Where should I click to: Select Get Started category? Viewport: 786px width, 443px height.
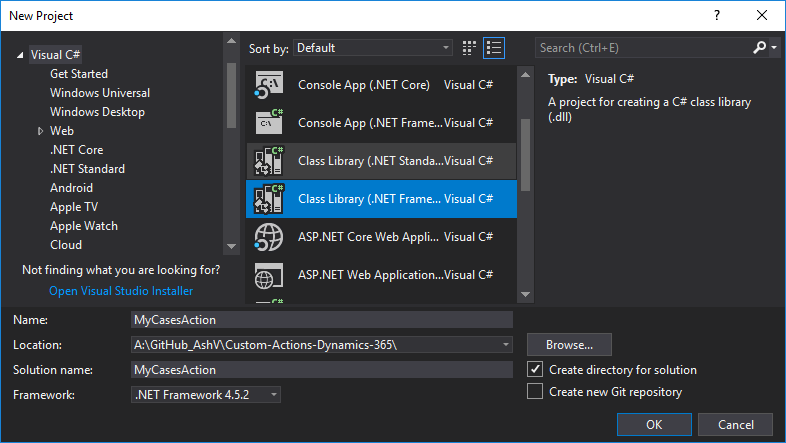79,74
